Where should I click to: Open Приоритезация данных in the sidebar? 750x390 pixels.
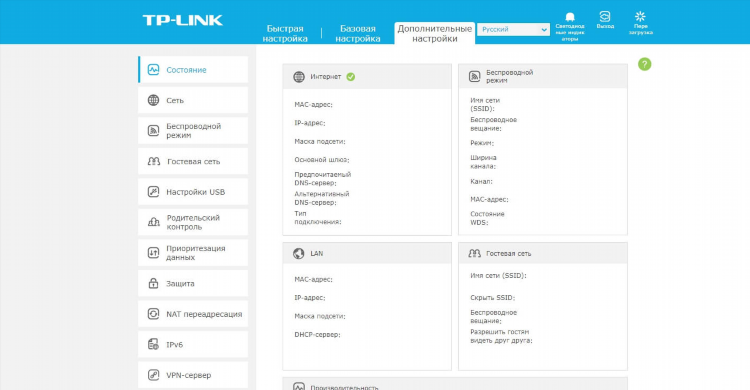[193, 253]
